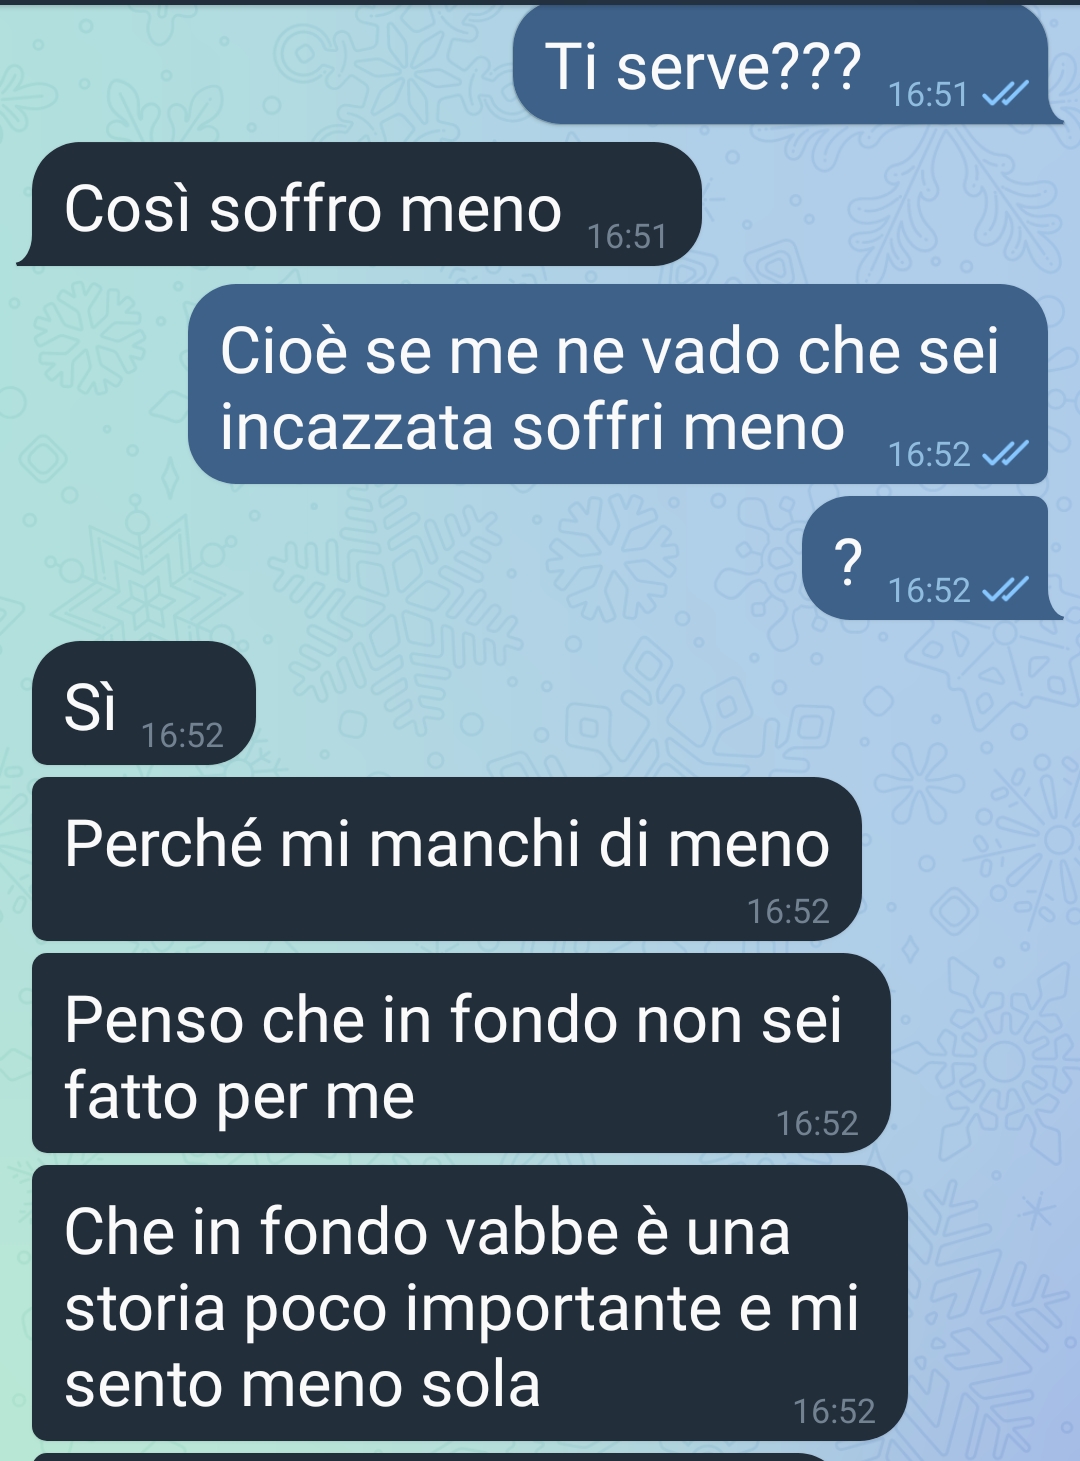
Task: Tap the 'Penso che in fondo non sei fatto per me' bubble
Action: 461,1053
